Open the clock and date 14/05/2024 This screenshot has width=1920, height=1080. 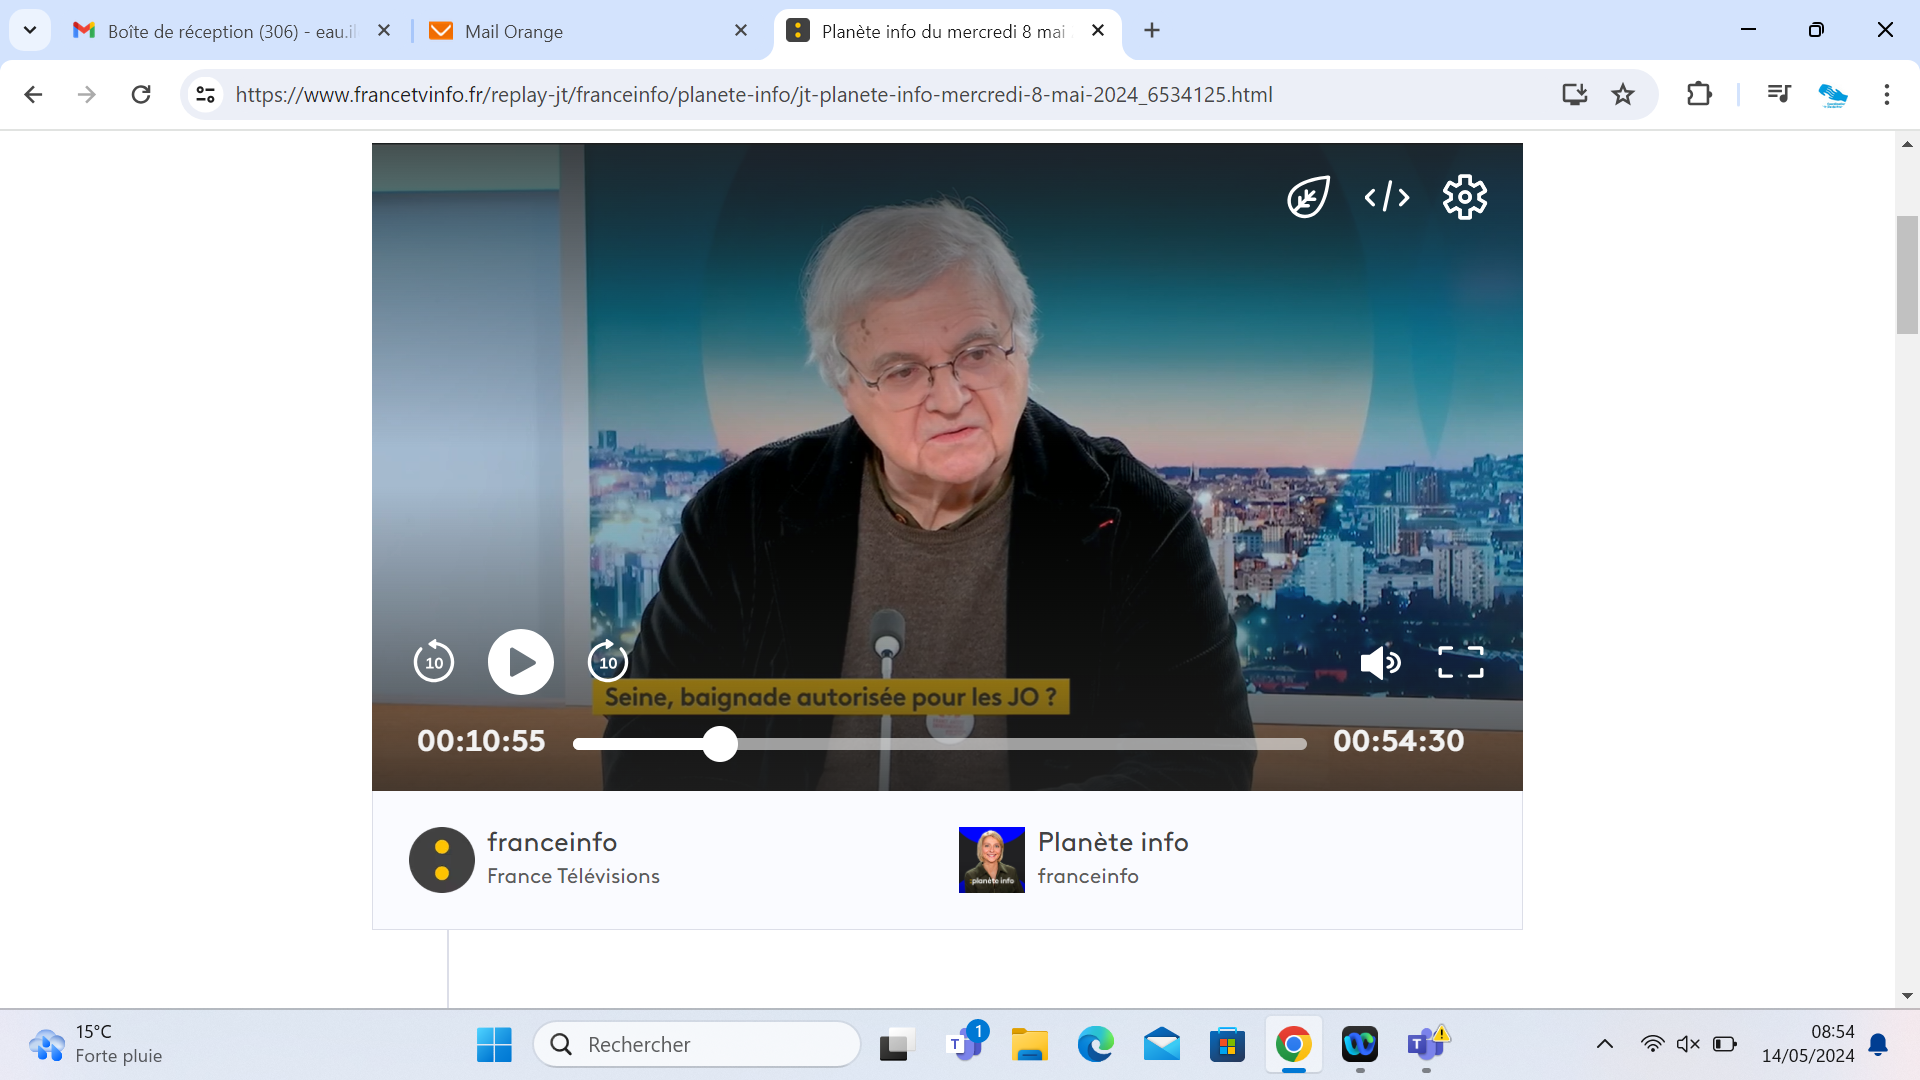tap(1808, 1044)
